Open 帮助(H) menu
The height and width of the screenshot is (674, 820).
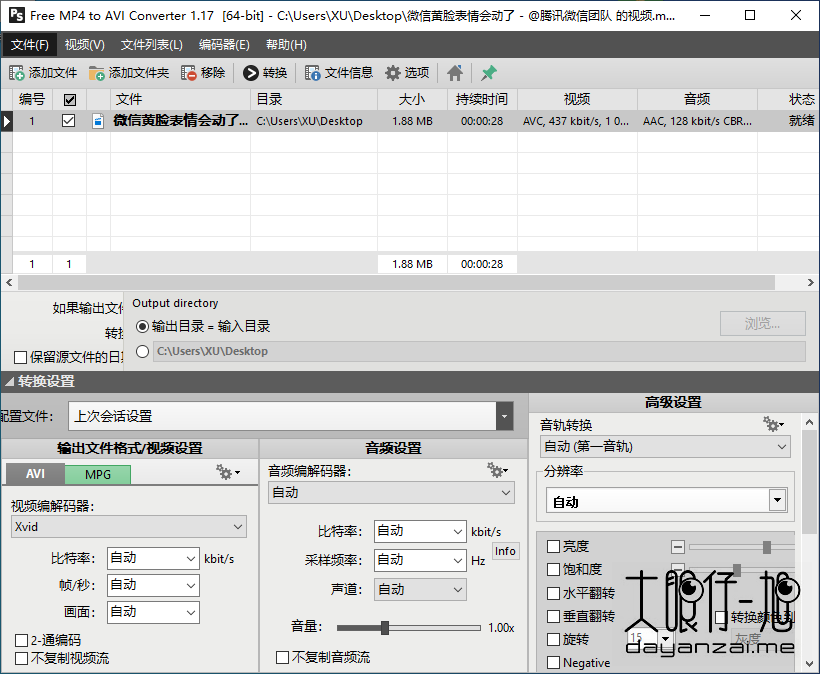click(x=286, y=45)
